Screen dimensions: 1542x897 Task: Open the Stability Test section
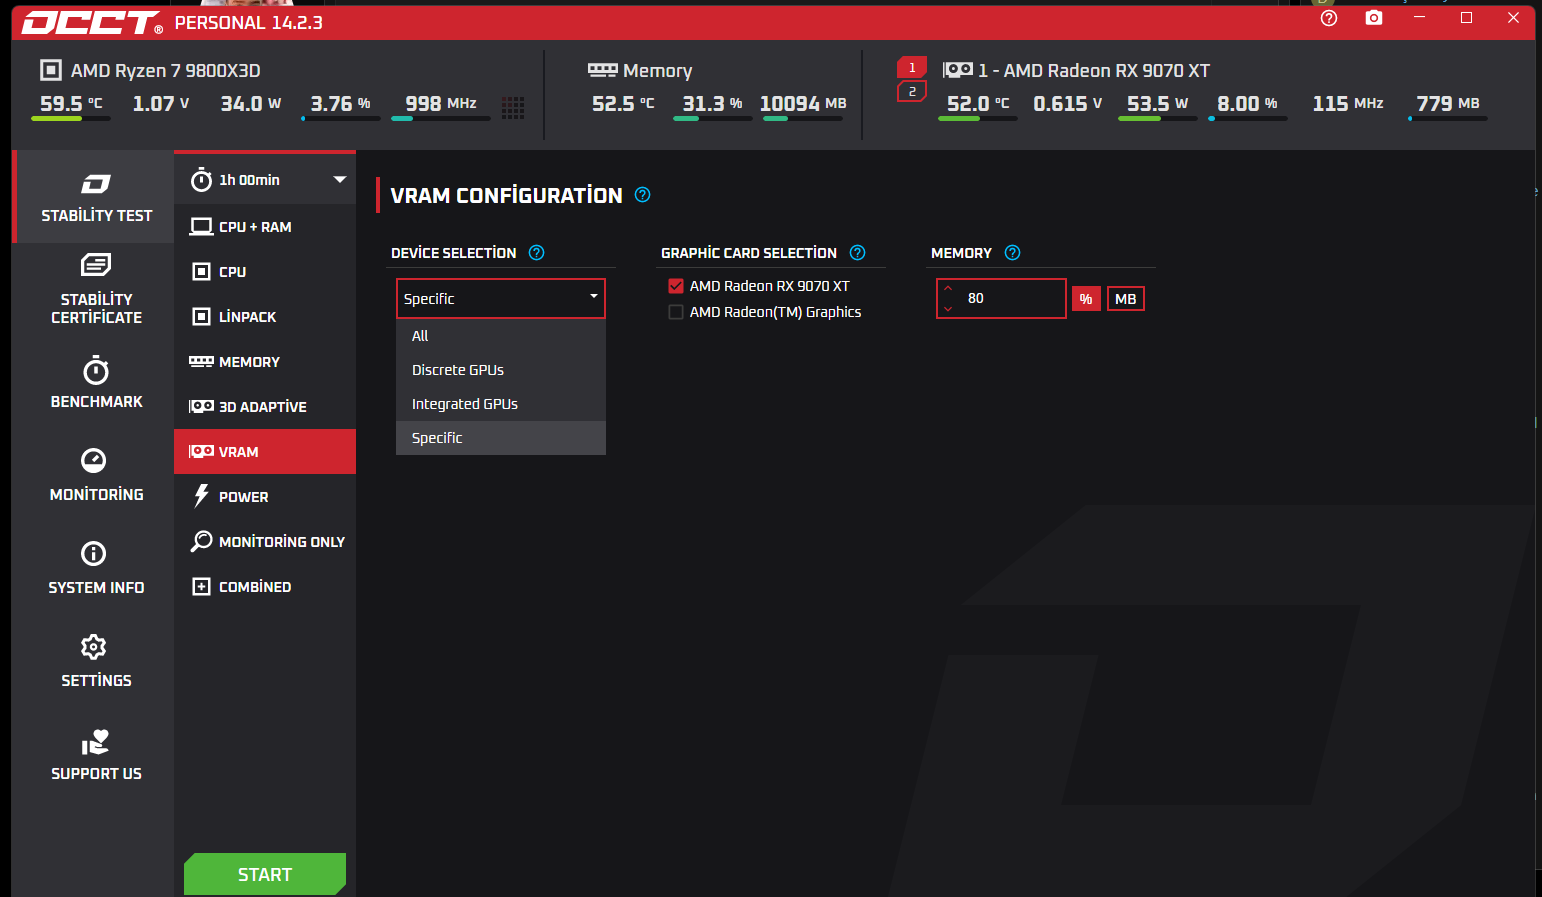96,197
